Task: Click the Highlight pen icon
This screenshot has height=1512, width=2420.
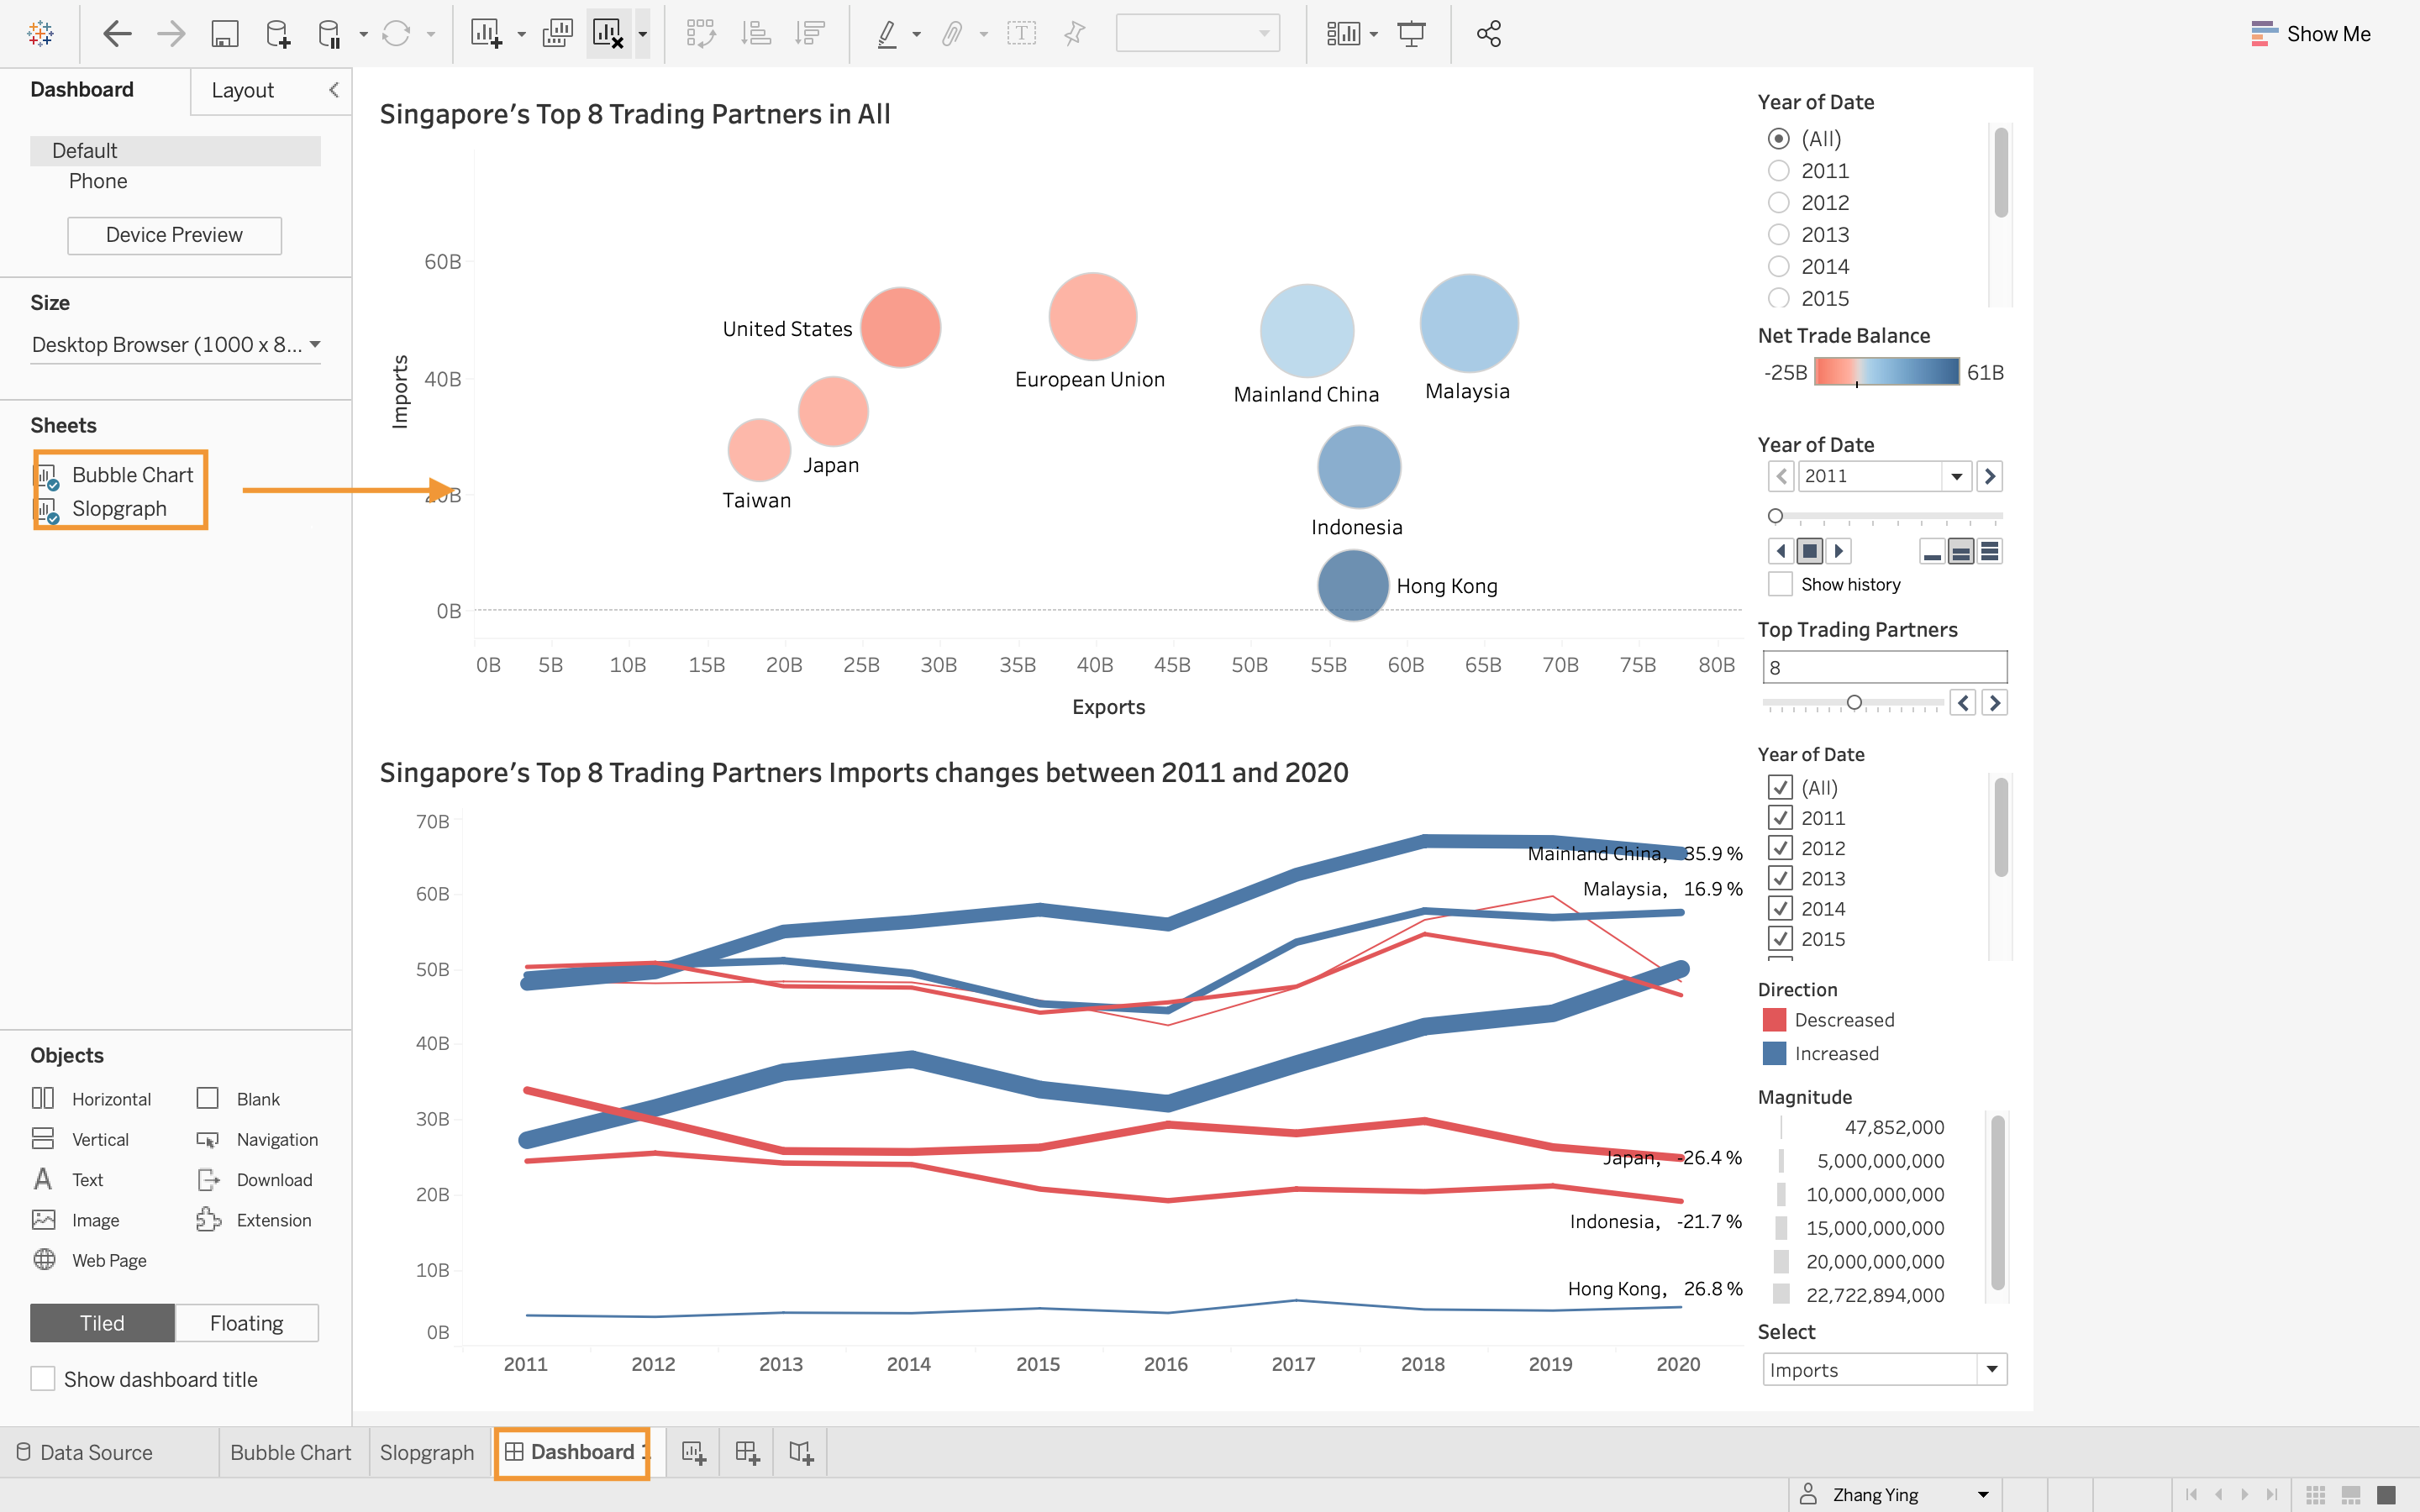Action: [x=886, y=34]
